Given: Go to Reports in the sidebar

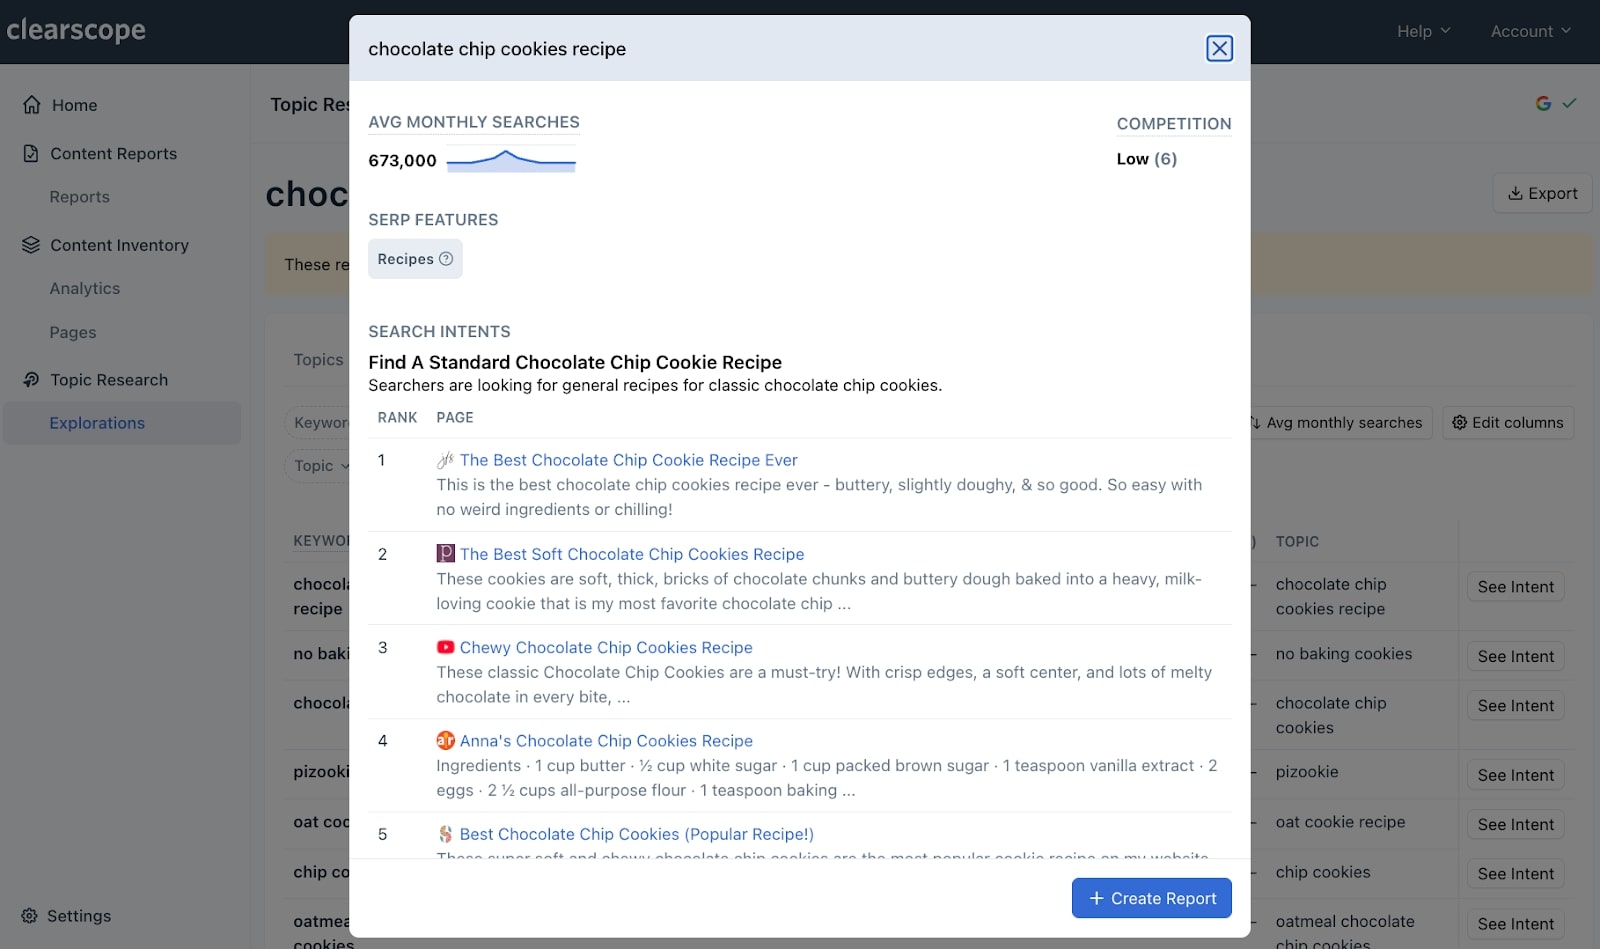Looking at the screenshot, I should (80, 197).
